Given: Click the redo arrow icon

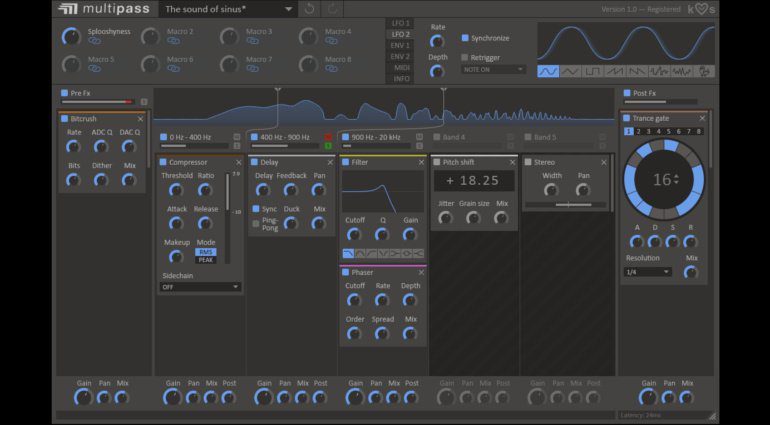Looking at the screenshot, I should pos(332,9).
